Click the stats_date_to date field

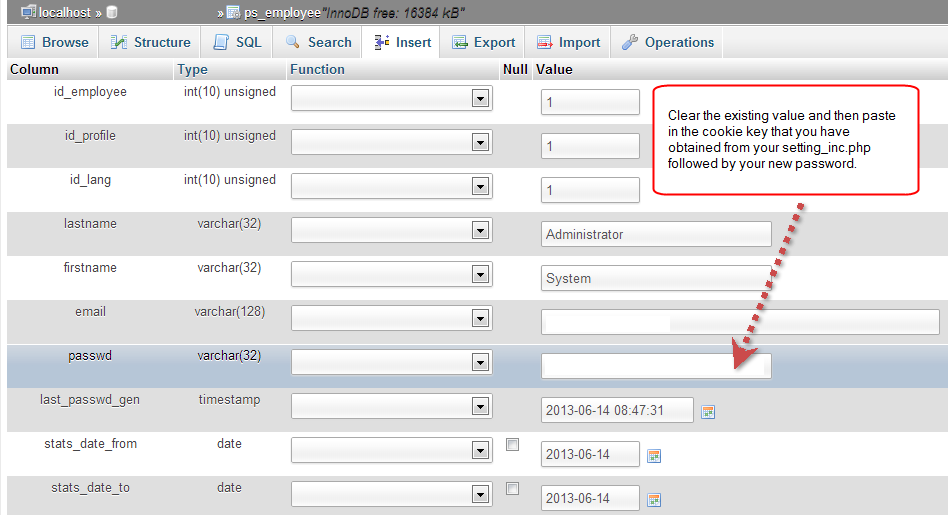[590, 498]
